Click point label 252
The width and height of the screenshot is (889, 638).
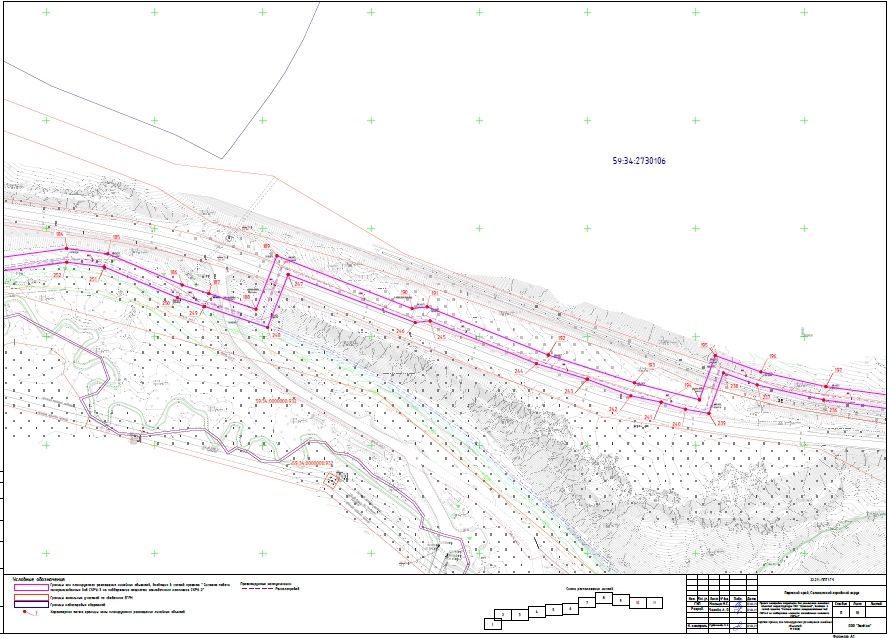[57, 275]
